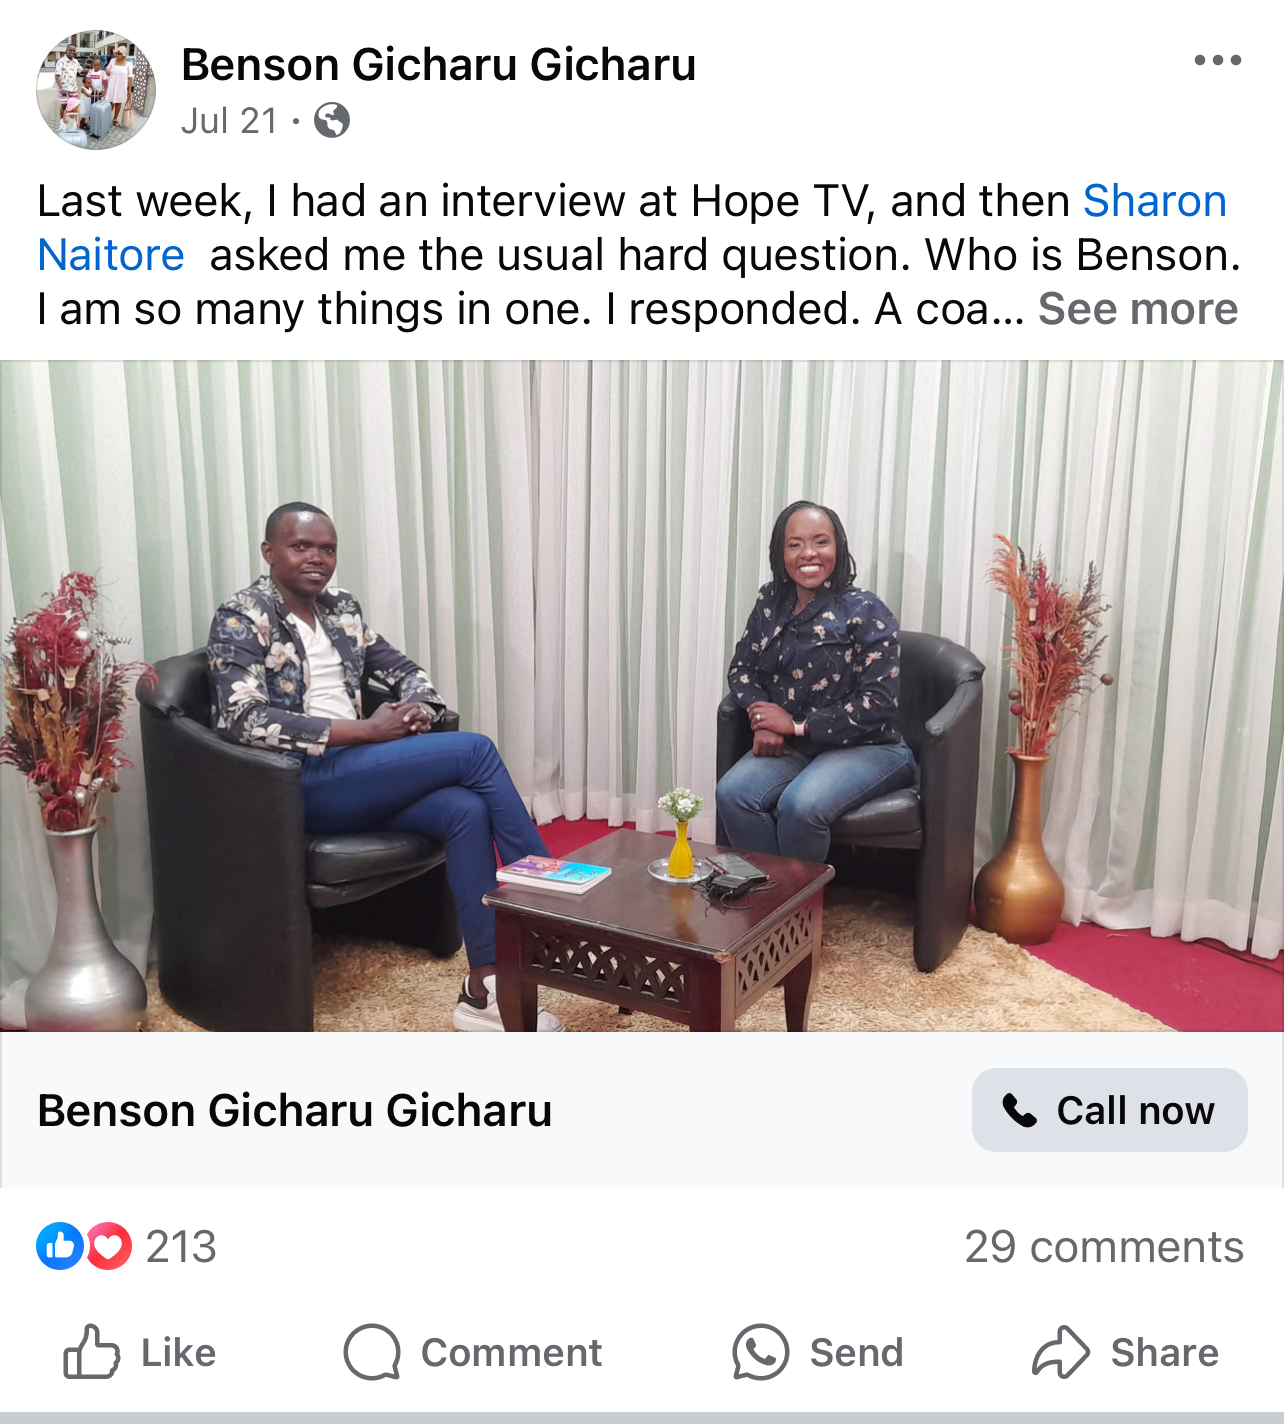This screenshot has width=1284, height=1428.
Task: Click the Naitore tagged name link
Action: pyautogui.click(x=111, y=255)
